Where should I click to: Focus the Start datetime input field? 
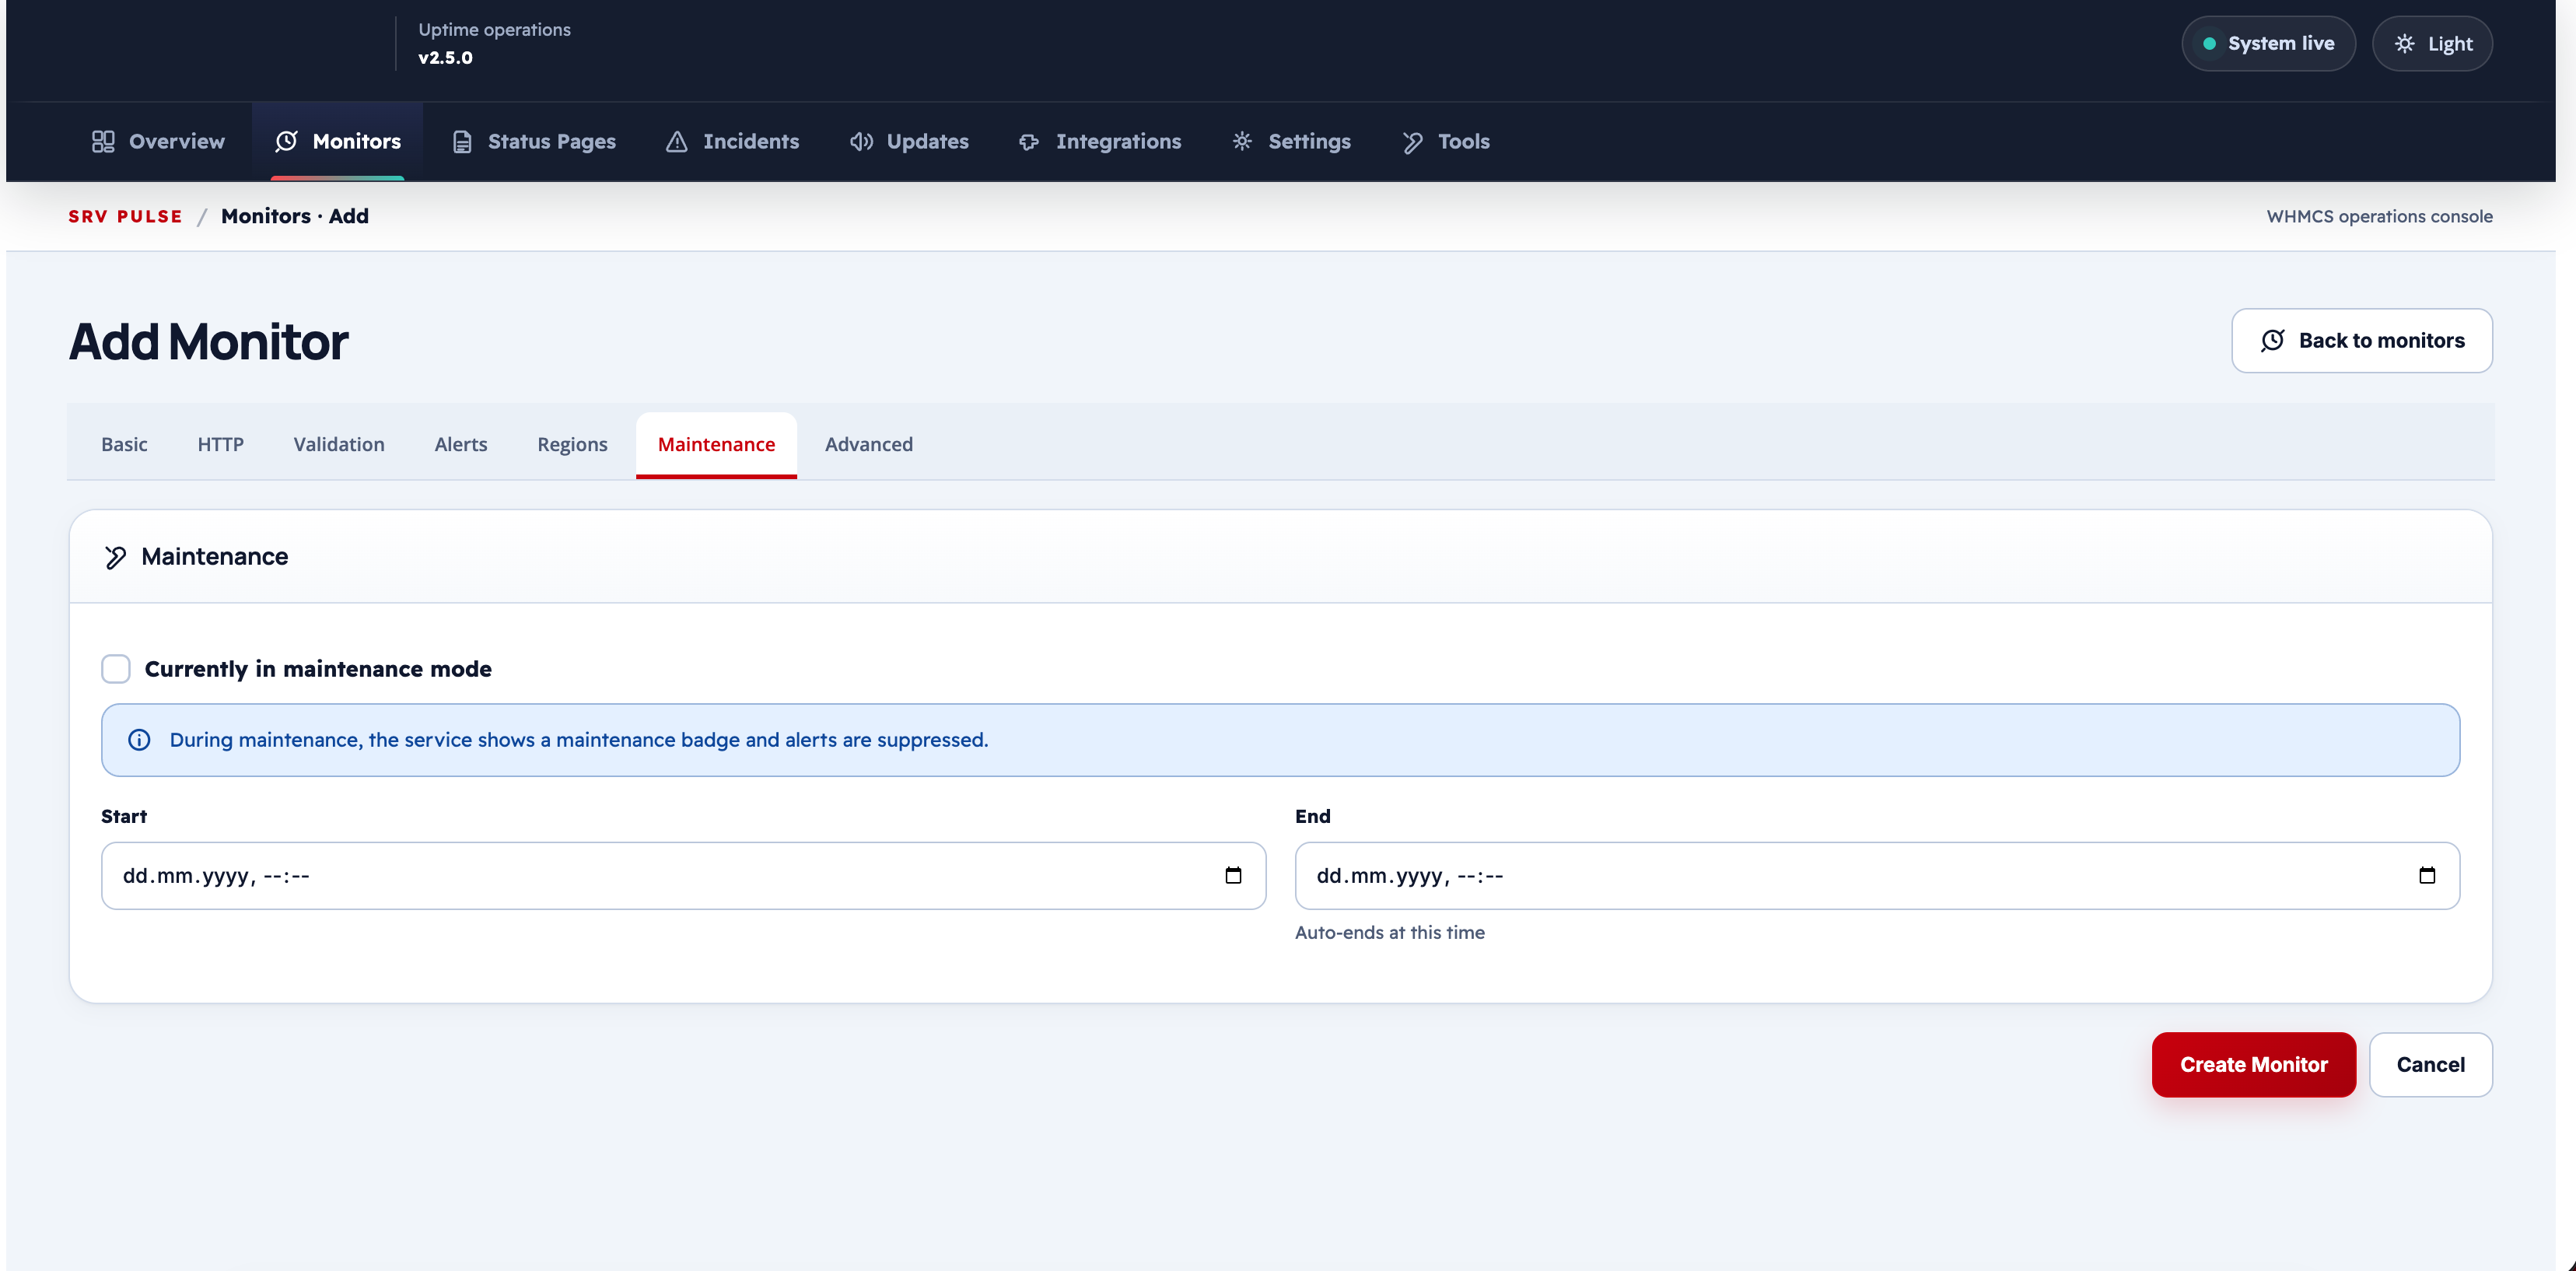coord(684,876)
